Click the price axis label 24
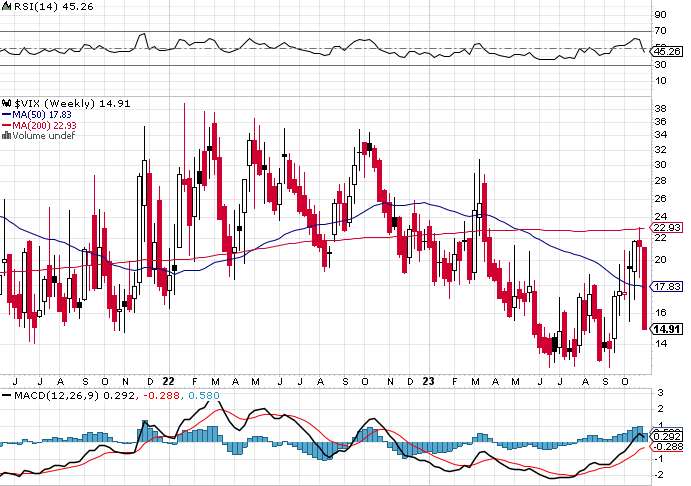The width and height of the screenshot is (691, 486). [x=660, y=216]
